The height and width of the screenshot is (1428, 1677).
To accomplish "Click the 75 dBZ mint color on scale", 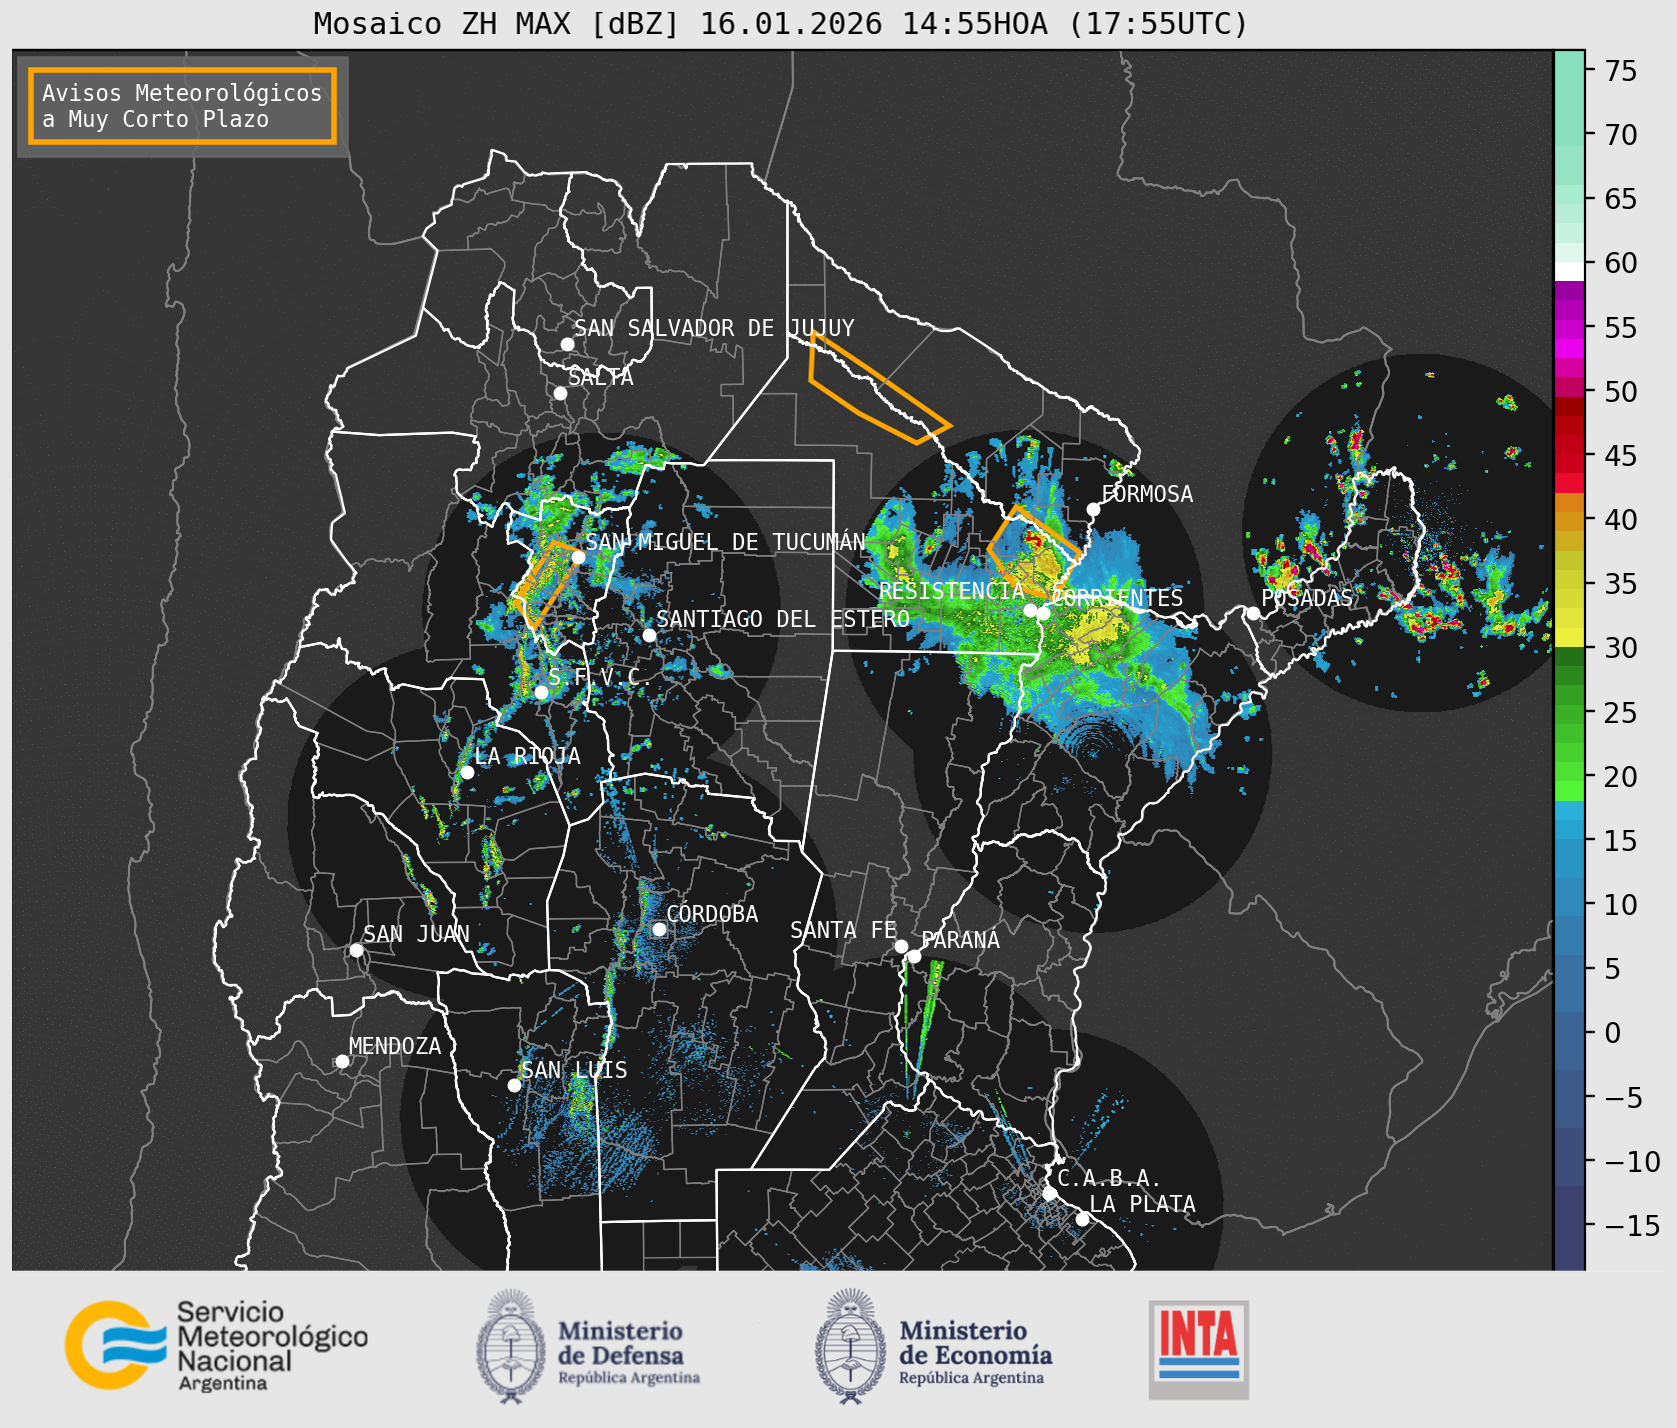I will pyautogui.click(x=1569, y=70).
